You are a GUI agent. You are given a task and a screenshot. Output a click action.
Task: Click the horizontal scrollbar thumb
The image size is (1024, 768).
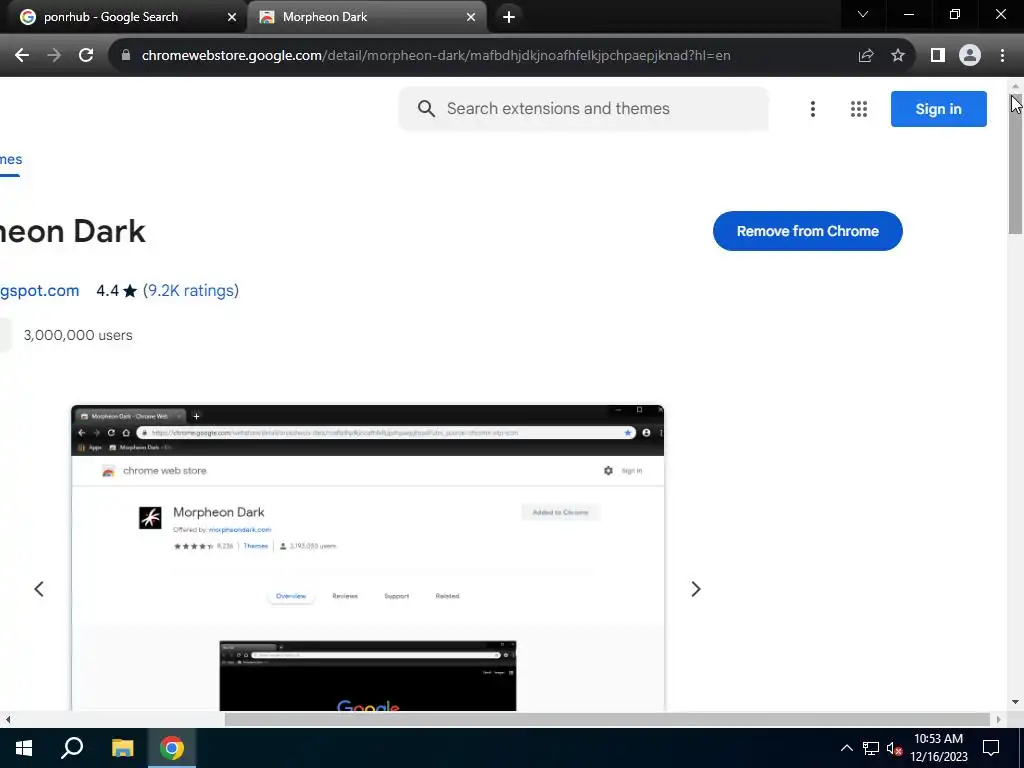[x=607, y=720]
